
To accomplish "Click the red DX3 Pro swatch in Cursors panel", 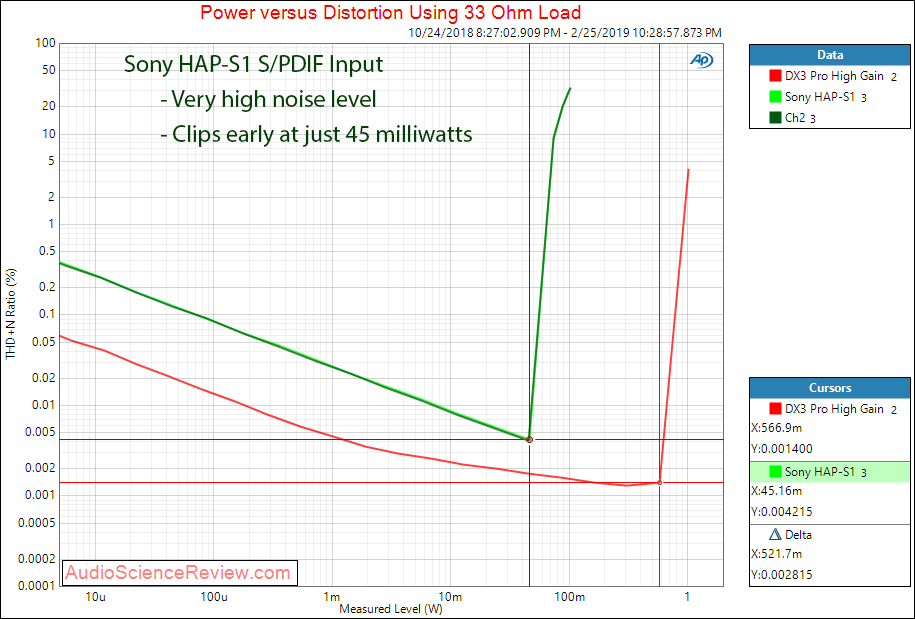I will (775, 409).
